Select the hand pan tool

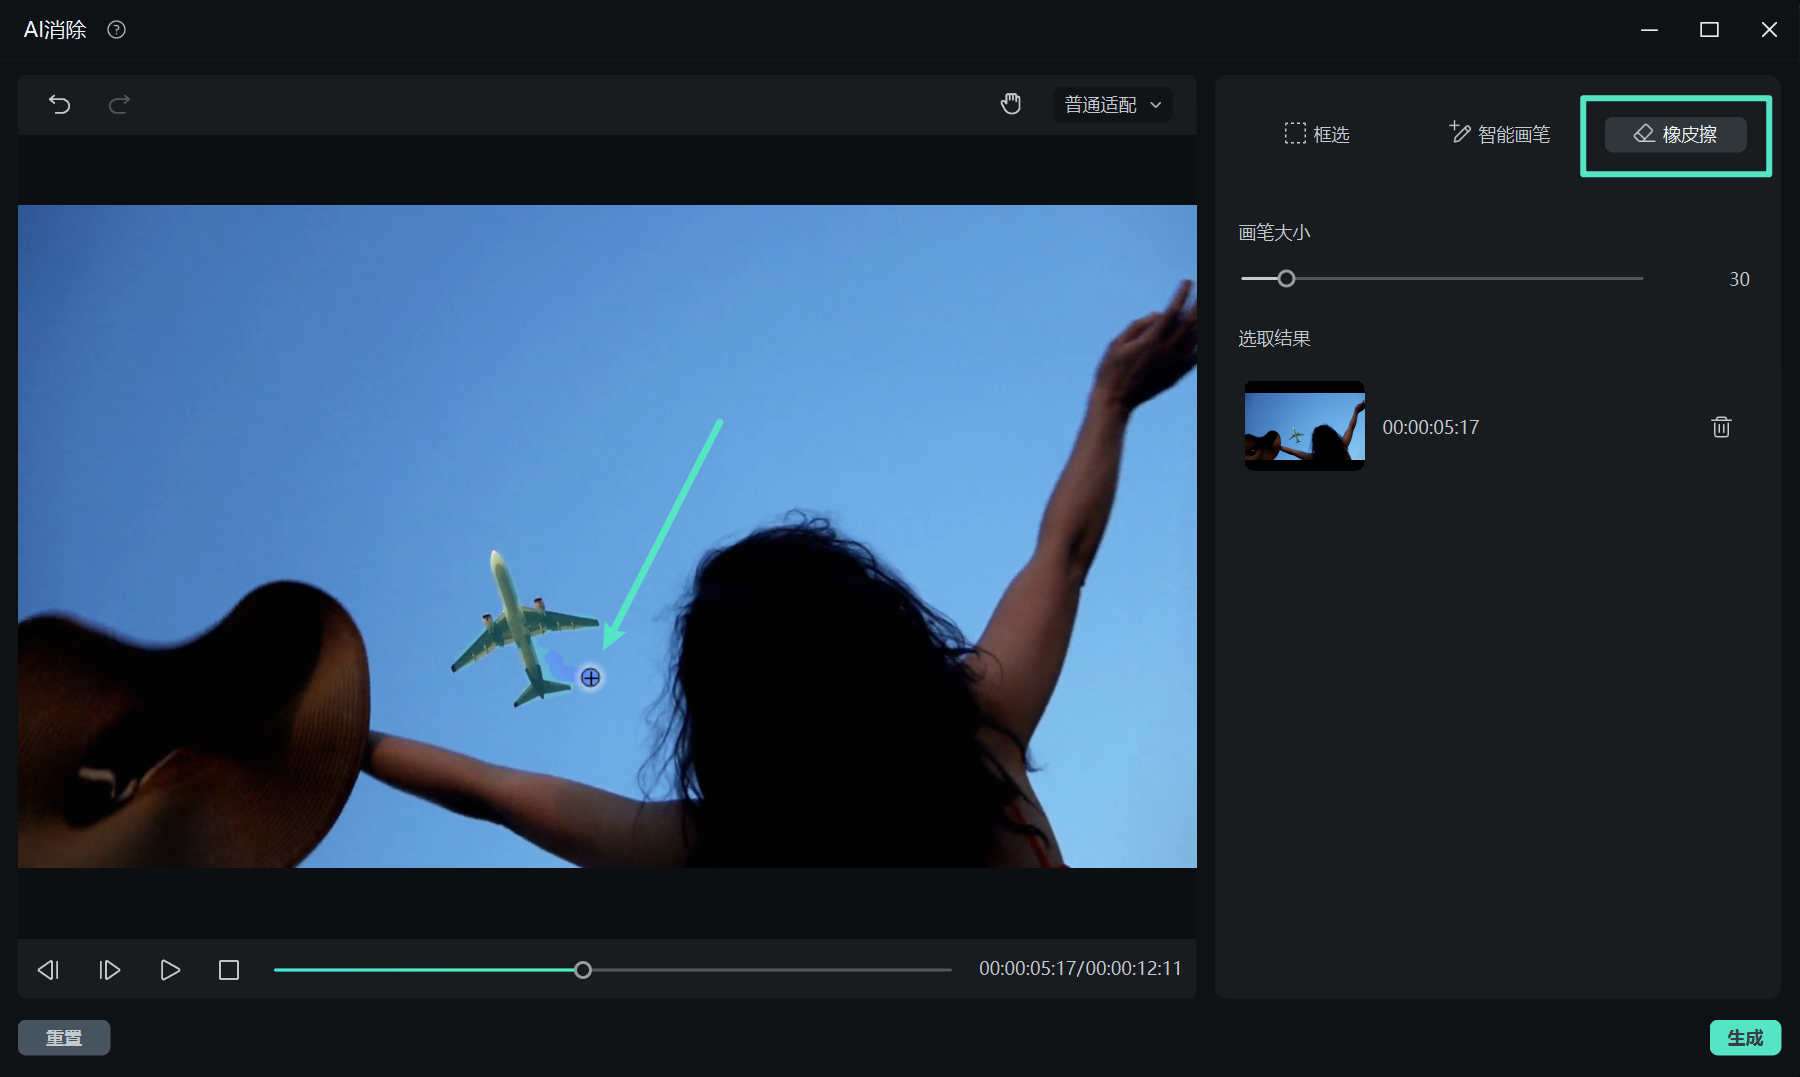point(1011,104)
